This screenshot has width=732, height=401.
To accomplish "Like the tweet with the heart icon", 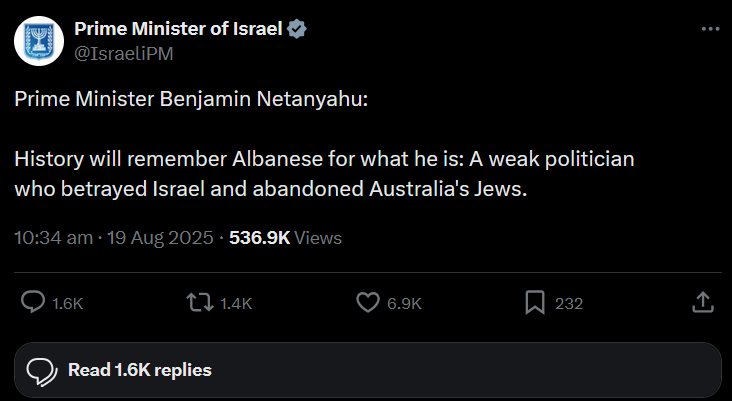I will pyautogui.click(x=369, y=302).
